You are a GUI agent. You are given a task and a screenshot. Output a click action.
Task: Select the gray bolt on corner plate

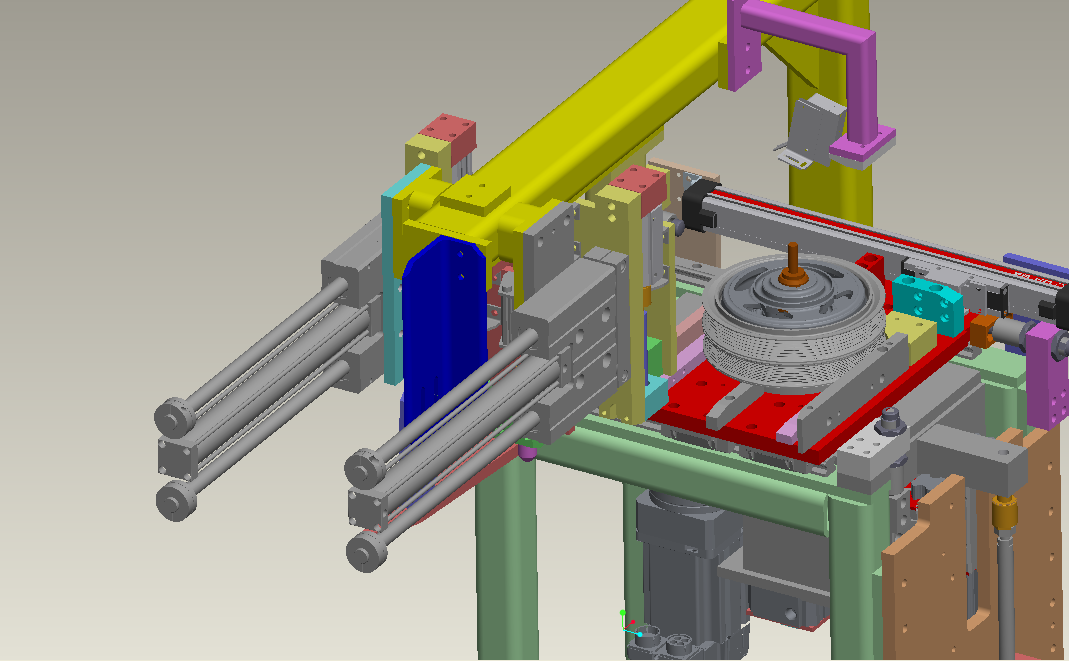click(x=891, y=420)
